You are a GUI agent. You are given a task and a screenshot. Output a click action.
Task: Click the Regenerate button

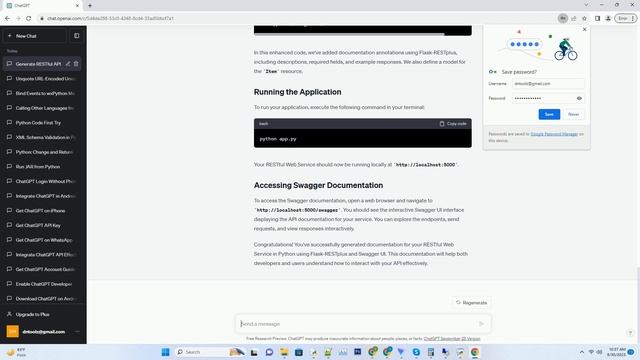point(471,303)
